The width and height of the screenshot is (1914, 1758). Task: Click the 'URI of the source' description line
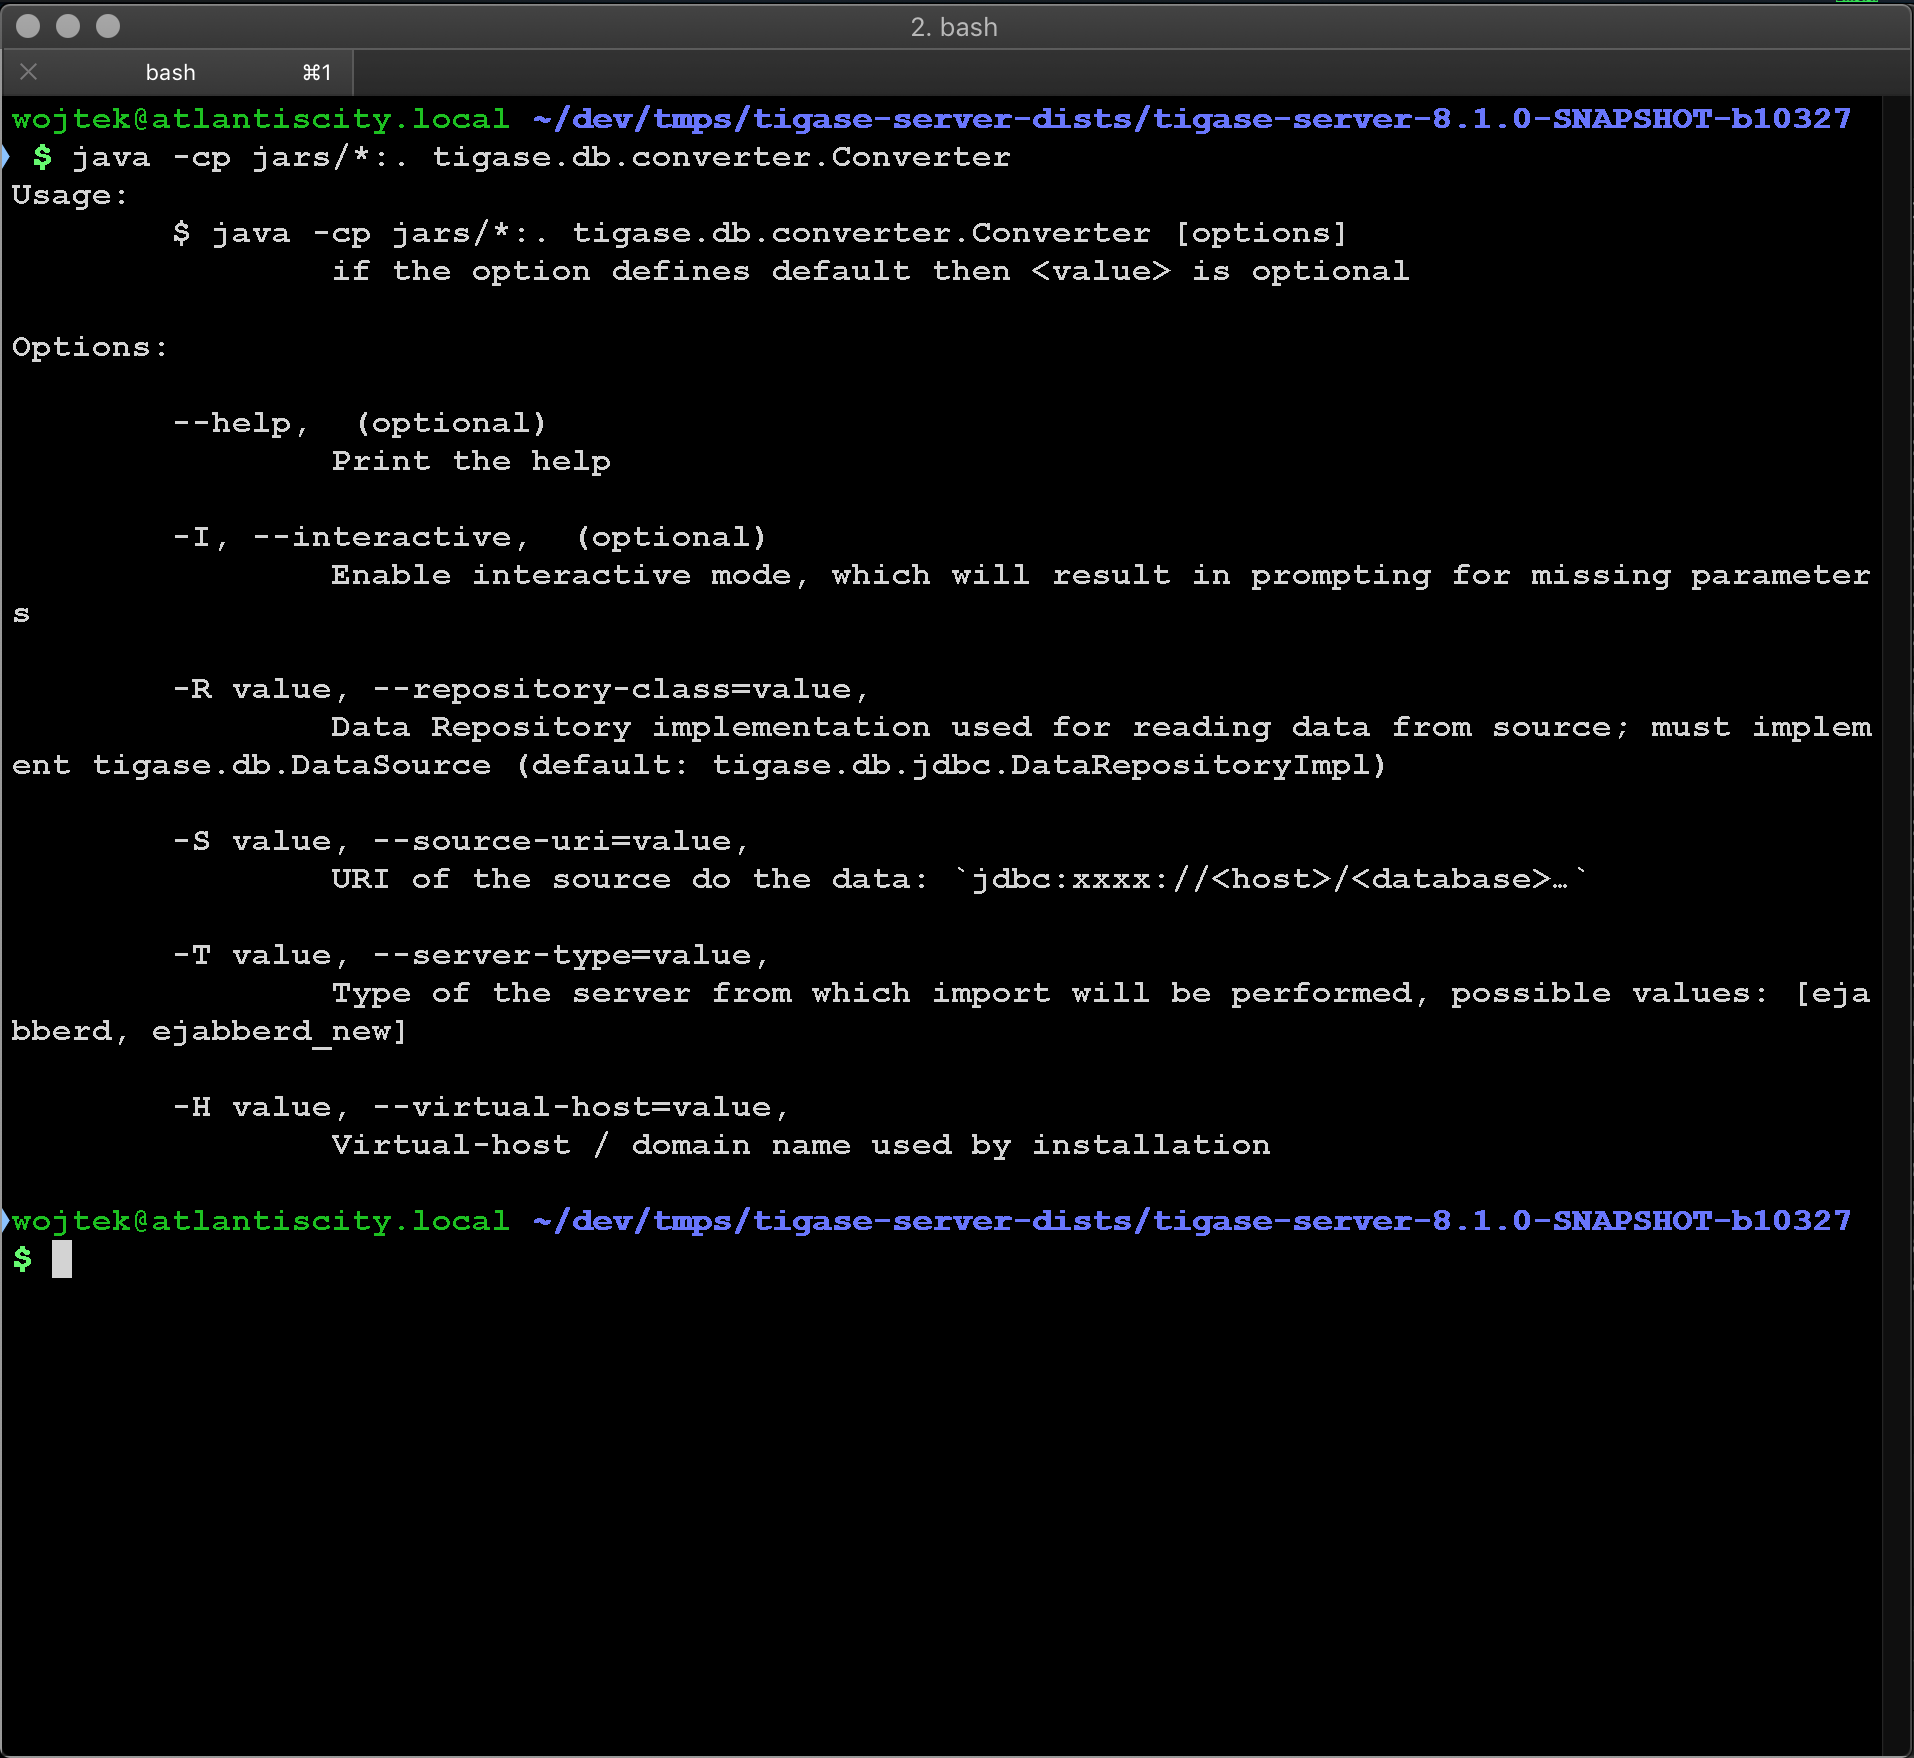click(960, 879)
